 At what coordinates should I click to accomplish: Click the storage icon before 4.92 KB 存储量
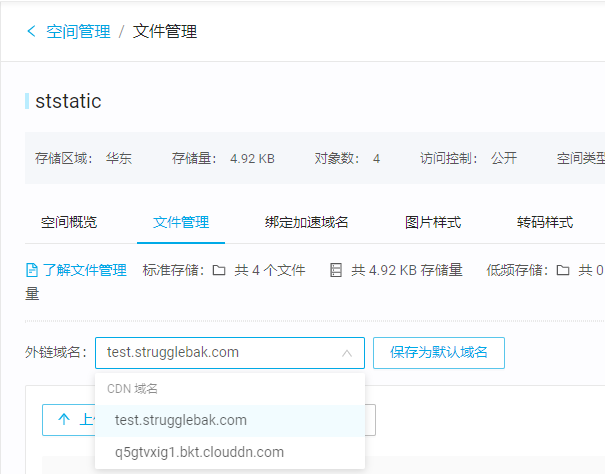(x=335, y=270)
